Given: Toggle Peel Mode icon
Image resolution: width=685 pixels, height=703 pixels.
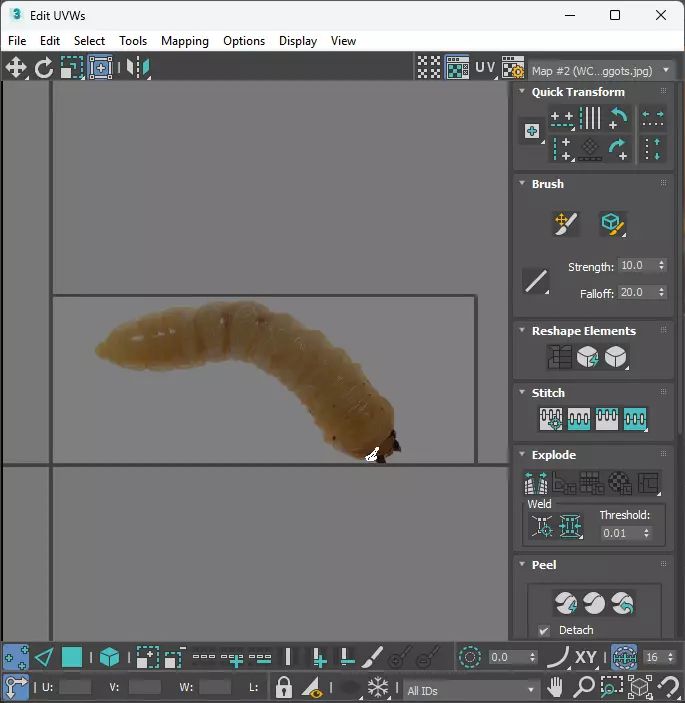Looking at the screenshot, I should [x=594, y=603].
